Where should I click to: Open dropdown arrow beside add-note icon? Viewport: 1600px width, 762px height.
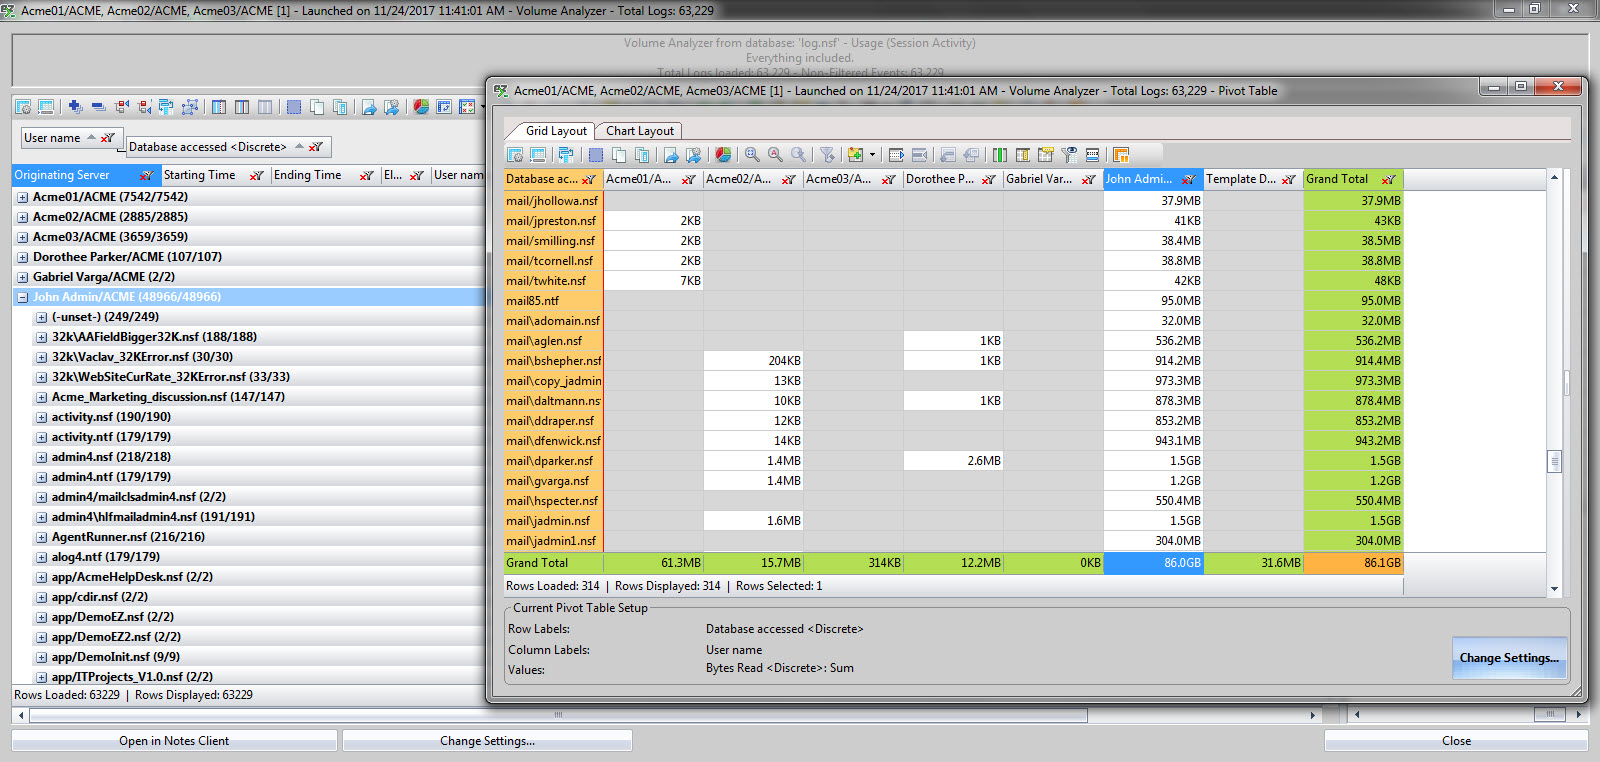click(x=872, y=155)
